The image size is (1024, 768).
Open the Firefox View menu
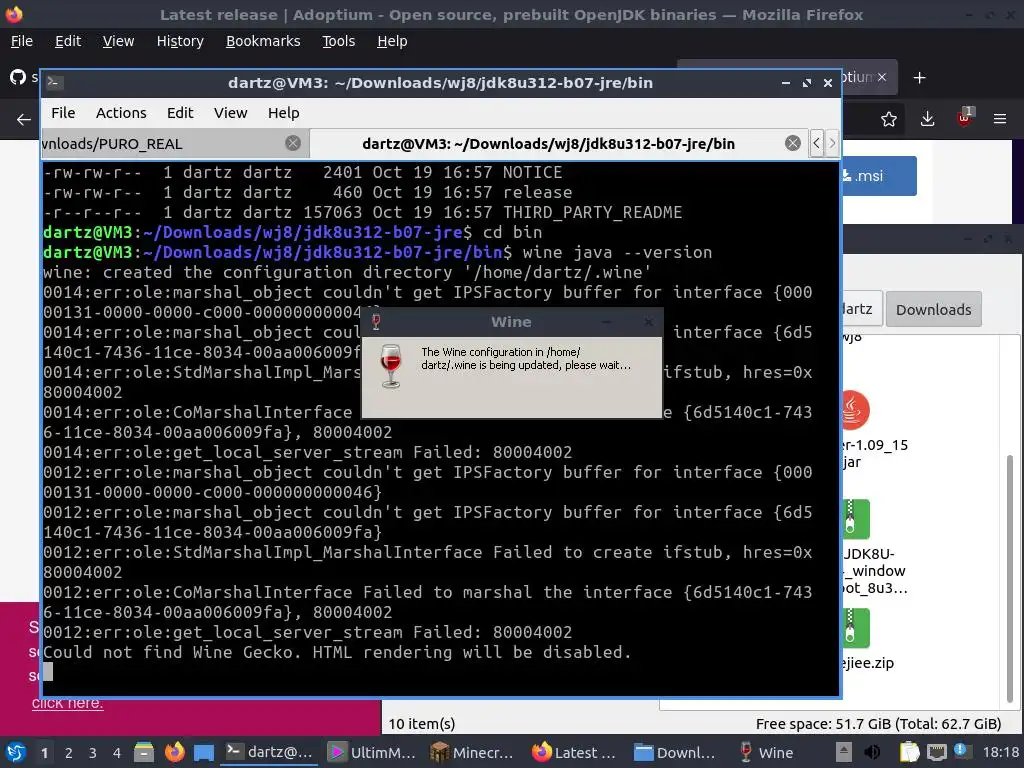pos(118,41)
